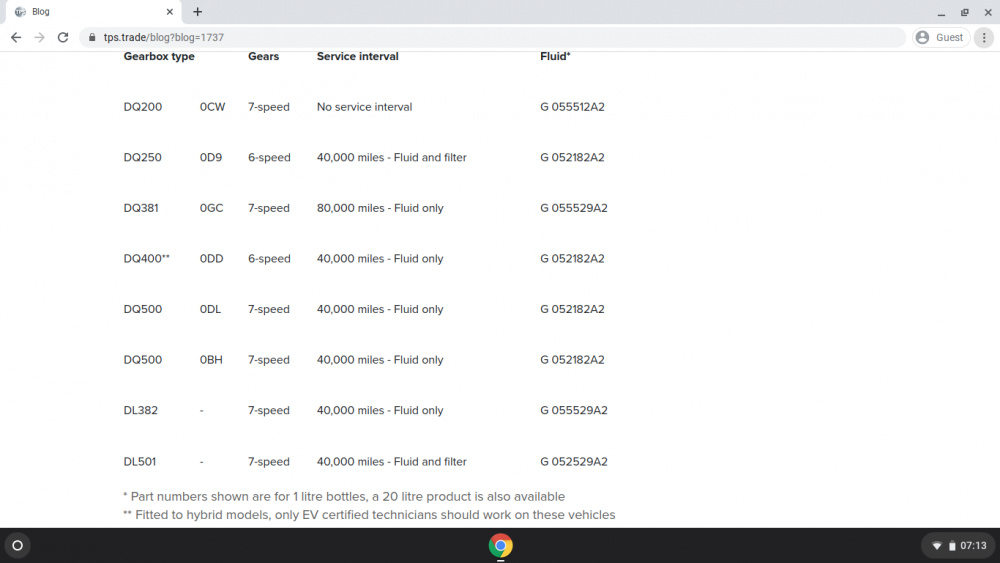Click 7-speed in DQ200 row

coord(268,107)
